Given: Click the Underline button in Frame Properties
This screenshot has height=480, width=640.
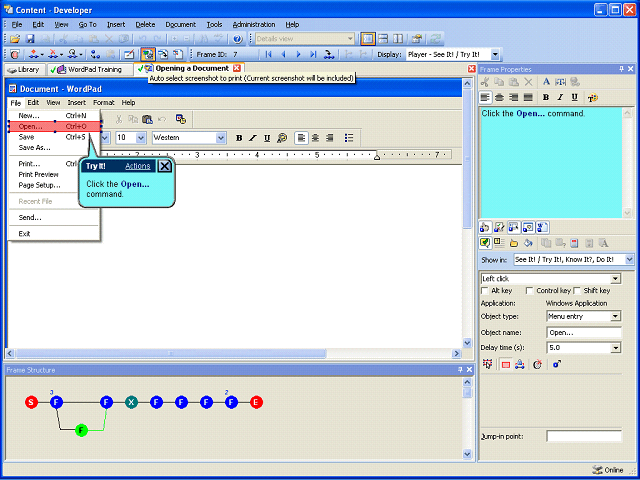Looking at the screenshot, I should (575, 97).
